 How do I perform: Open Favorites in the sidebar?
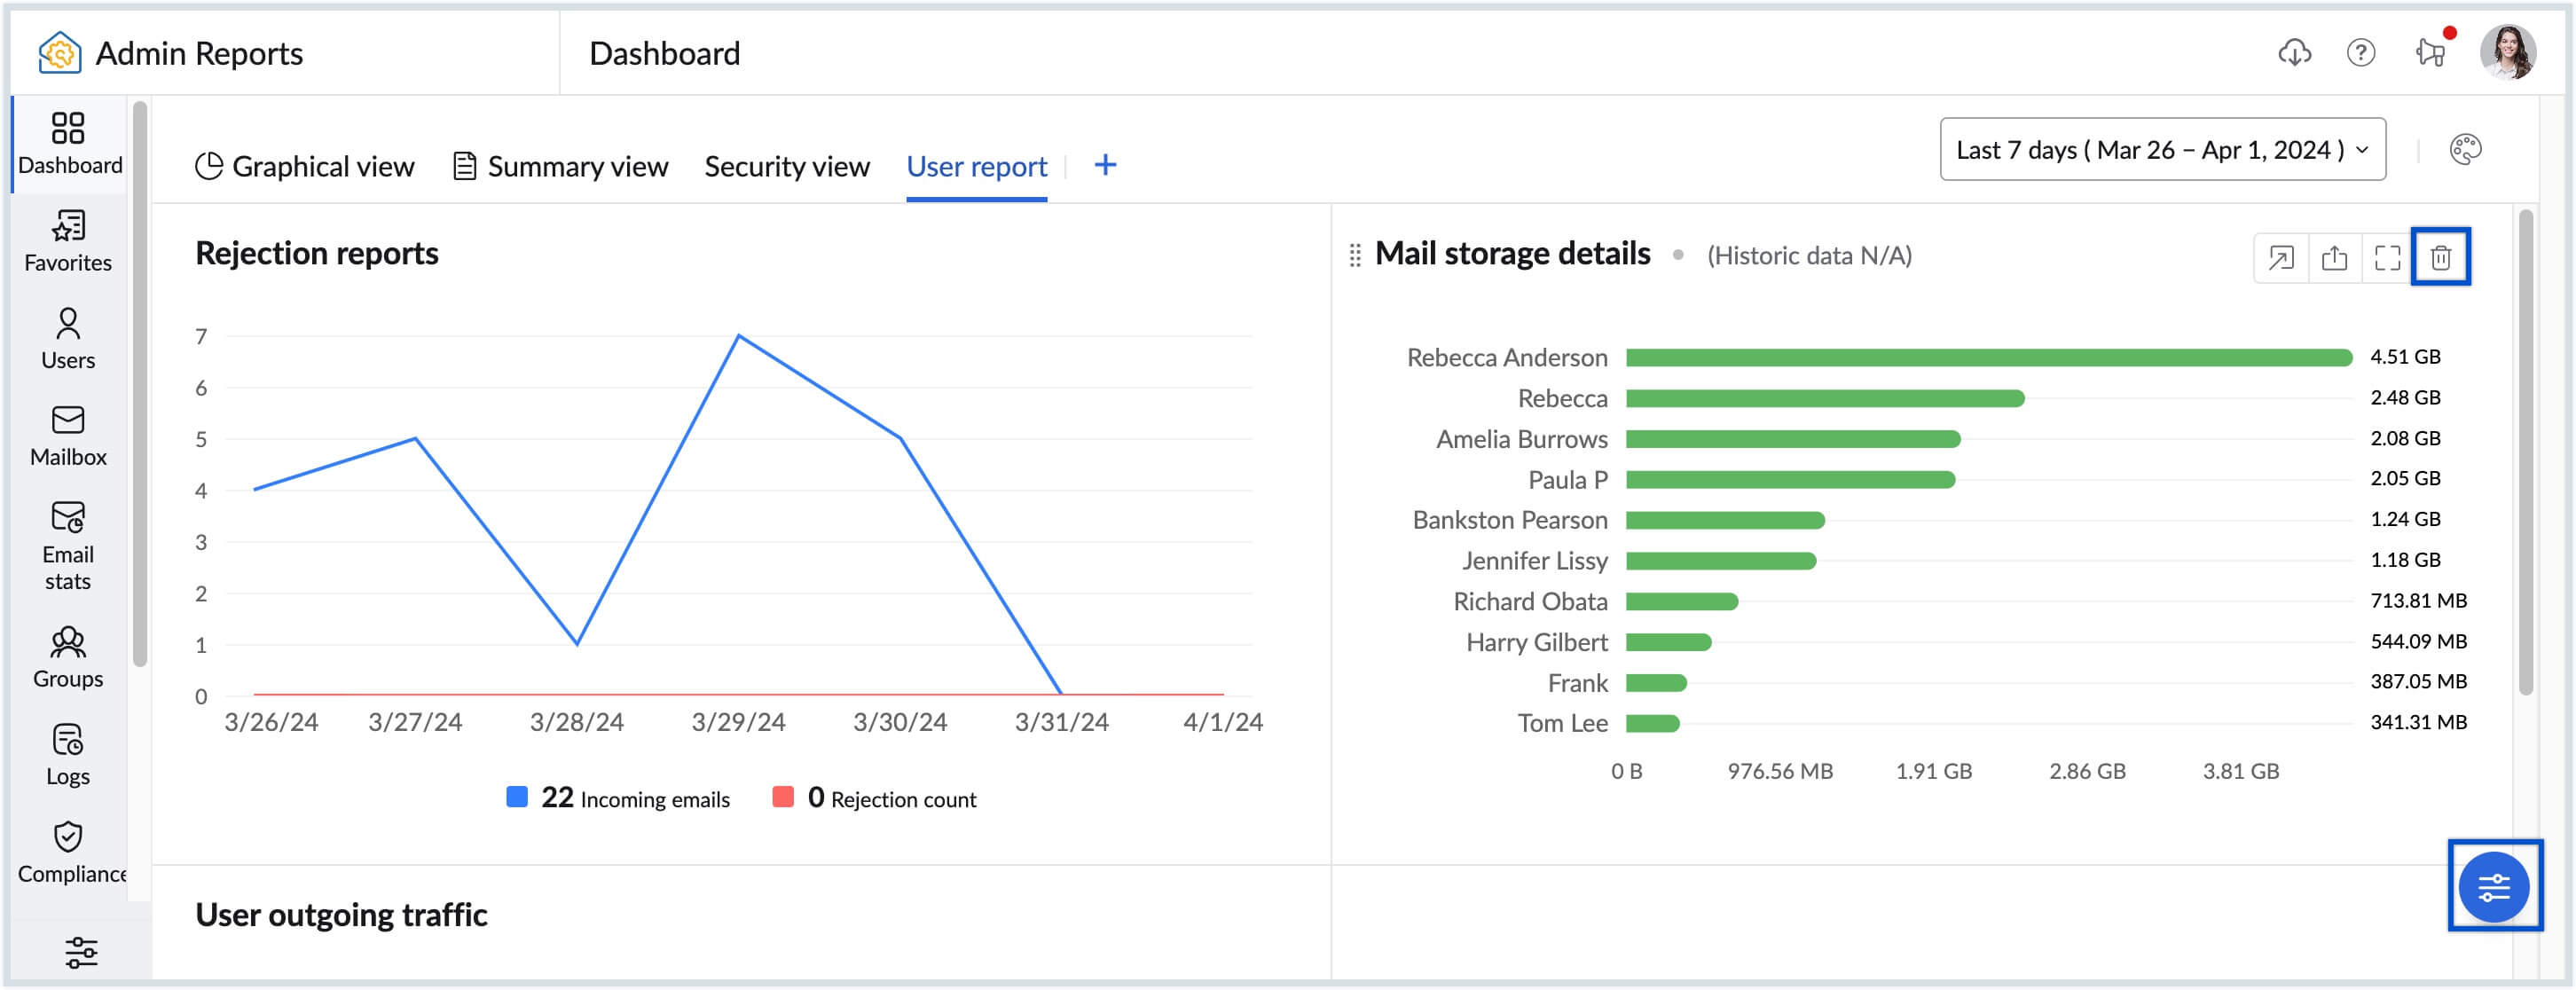point(68,241)
